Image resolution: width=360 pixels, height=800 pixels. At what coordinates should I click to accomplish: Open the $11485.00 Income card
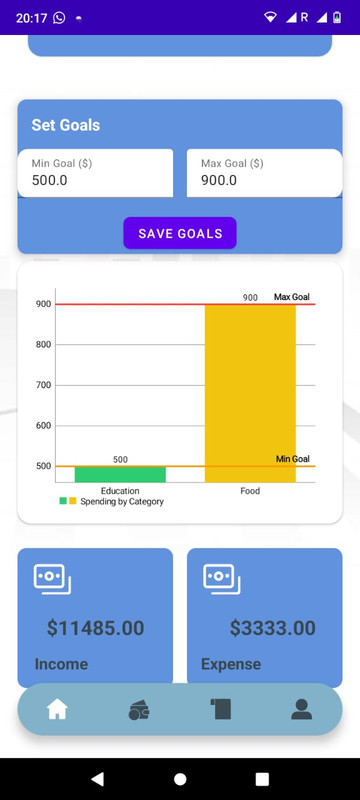(x=95, y=618)
